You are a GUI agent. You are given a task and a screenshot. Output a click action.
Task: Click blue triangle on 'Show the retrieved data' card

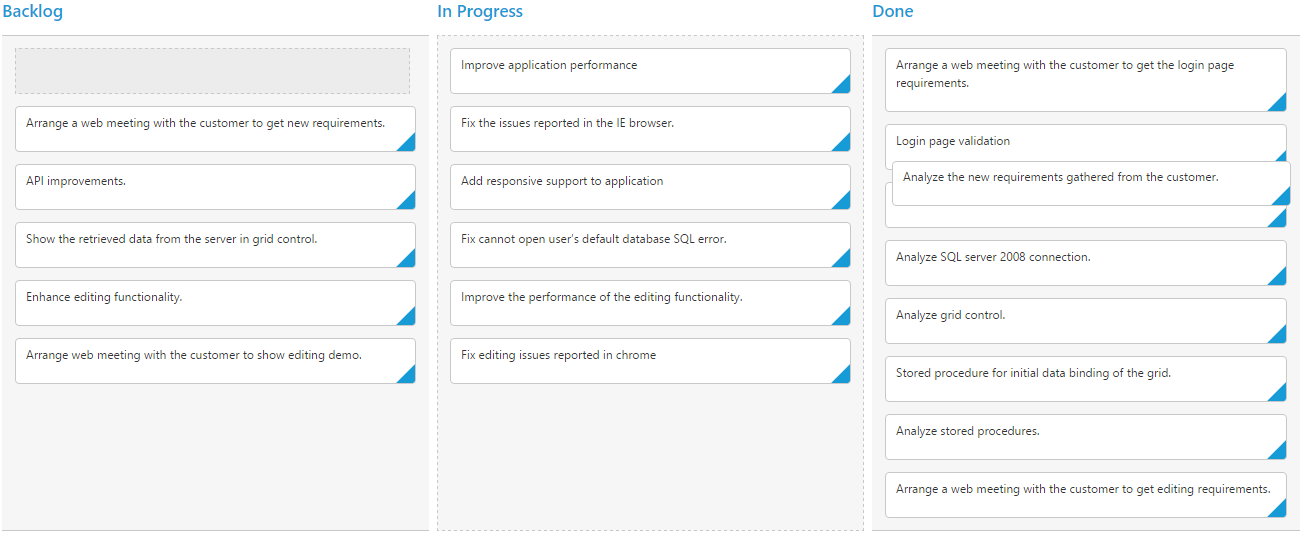pyautogui.click(x=409, y=261)
